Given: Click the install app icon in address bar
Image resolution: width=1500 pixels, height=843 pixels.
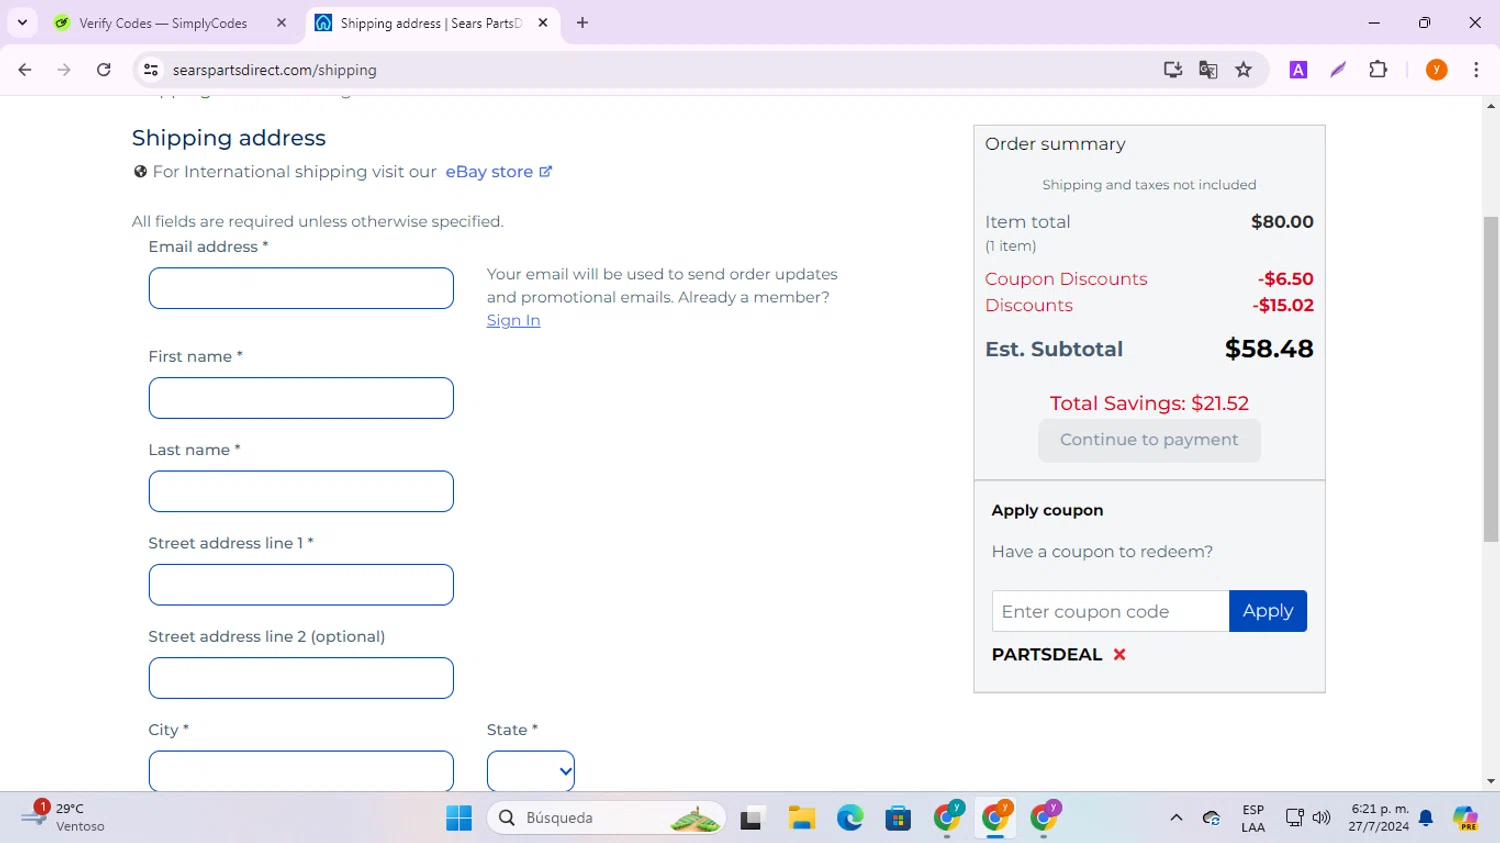Looking at the screenshot, I should pyautogui.click(x=1173, y=70).
